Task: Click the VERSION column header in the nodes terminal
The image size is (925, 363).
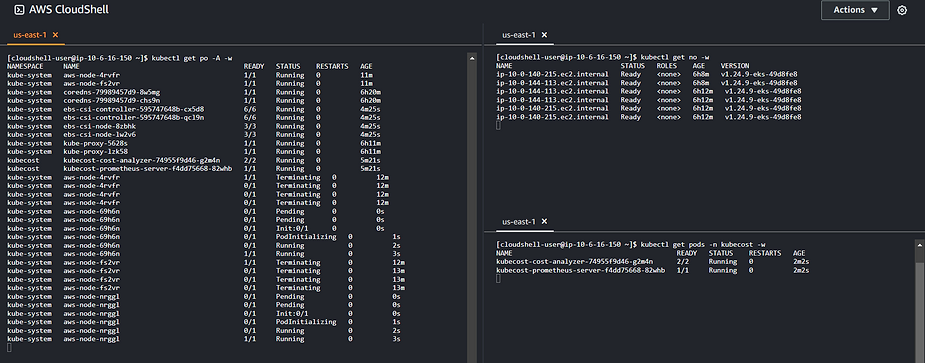Action: point(734,66)
